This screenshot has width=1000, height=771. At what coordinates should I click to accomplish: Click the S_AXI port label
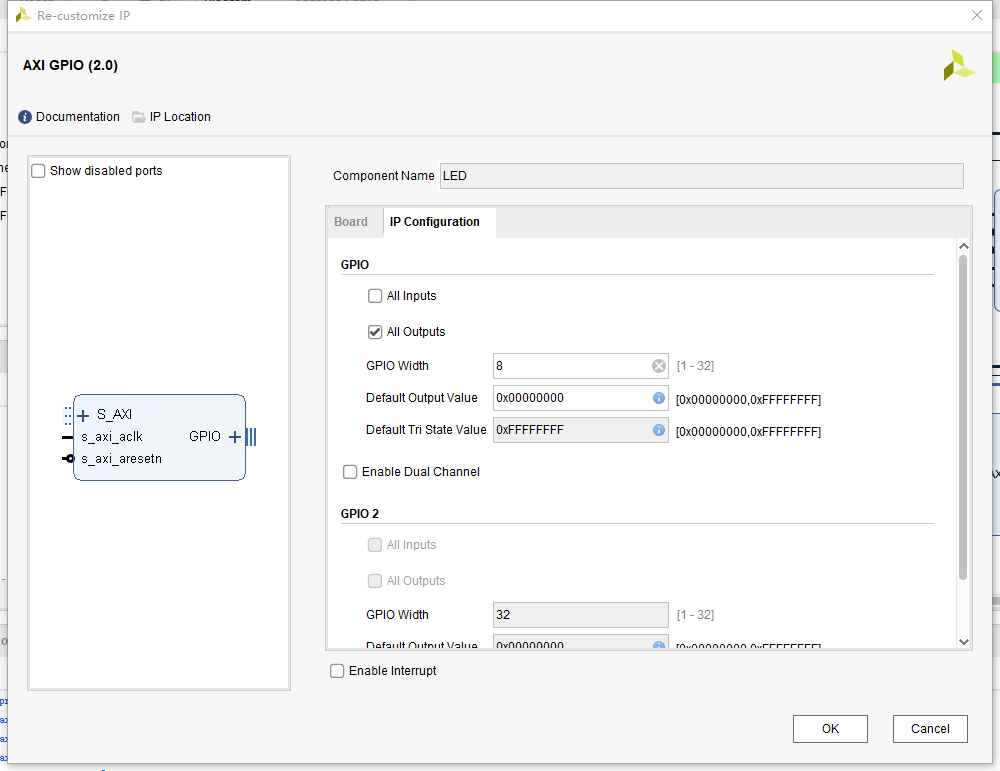tap(114, 415)
